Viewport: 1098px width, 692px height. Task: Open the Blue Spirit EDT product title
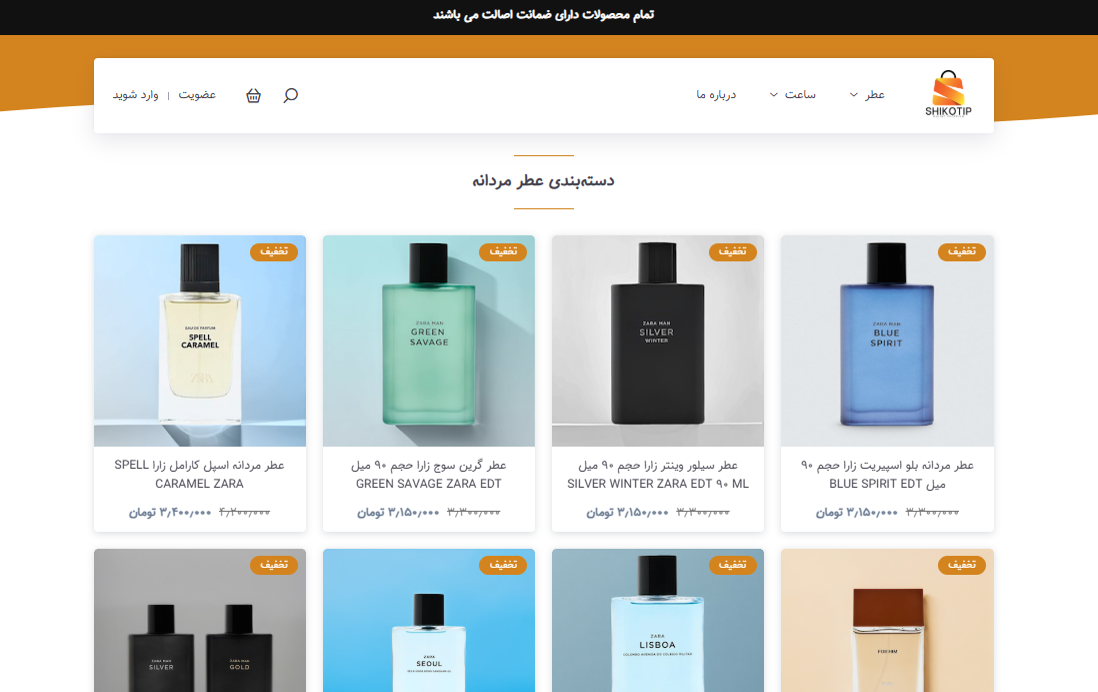[887, 474]
